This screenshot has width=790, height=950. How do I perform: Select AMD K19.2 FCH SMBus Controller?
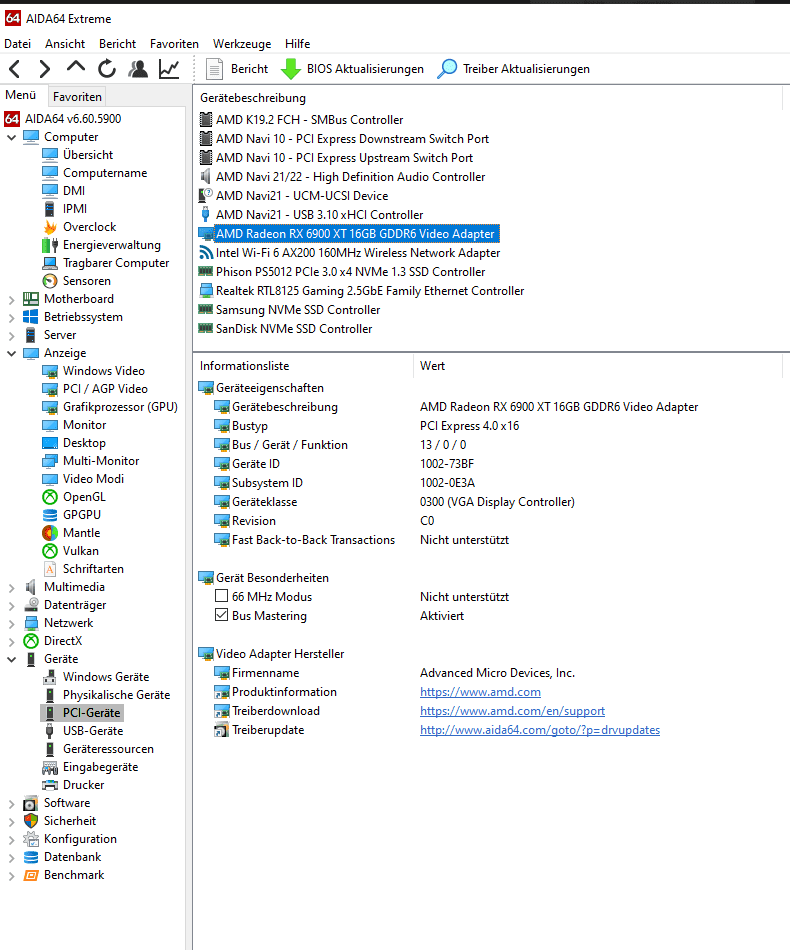pos(309,120)
